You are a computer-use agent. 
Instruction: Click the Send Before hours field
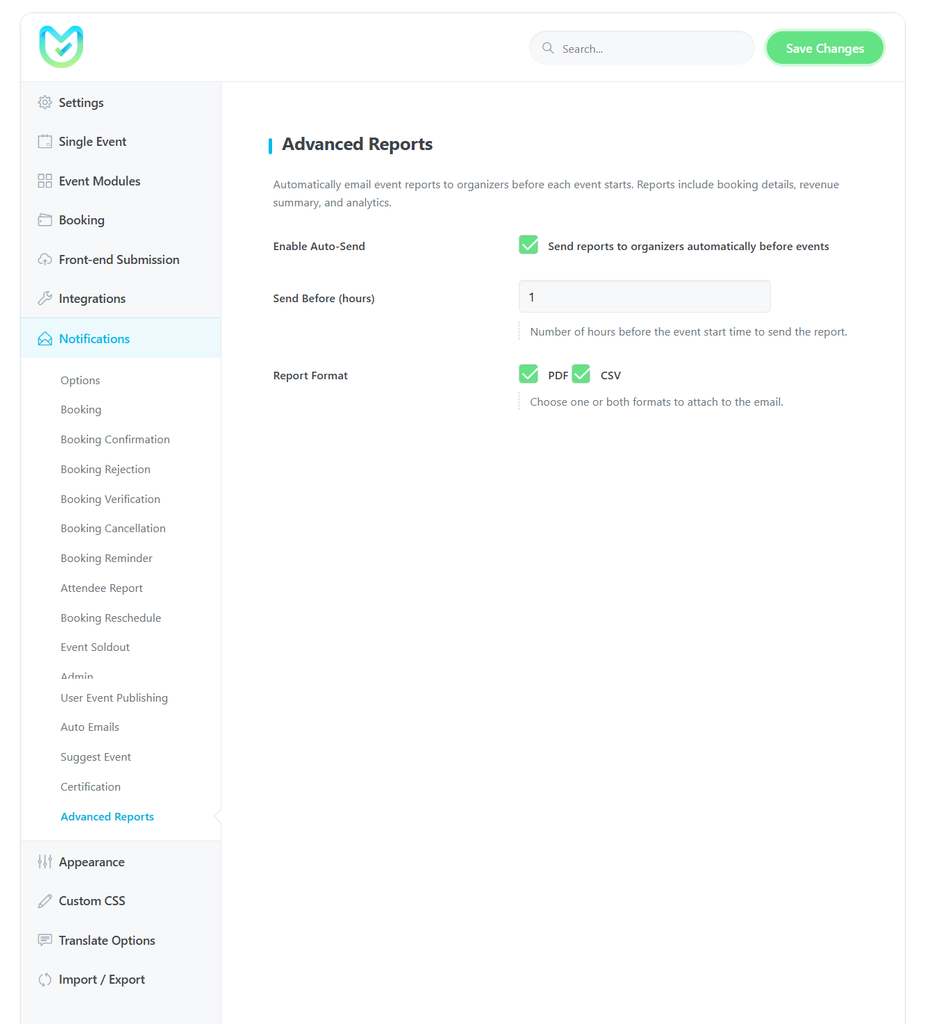[644, 296]
